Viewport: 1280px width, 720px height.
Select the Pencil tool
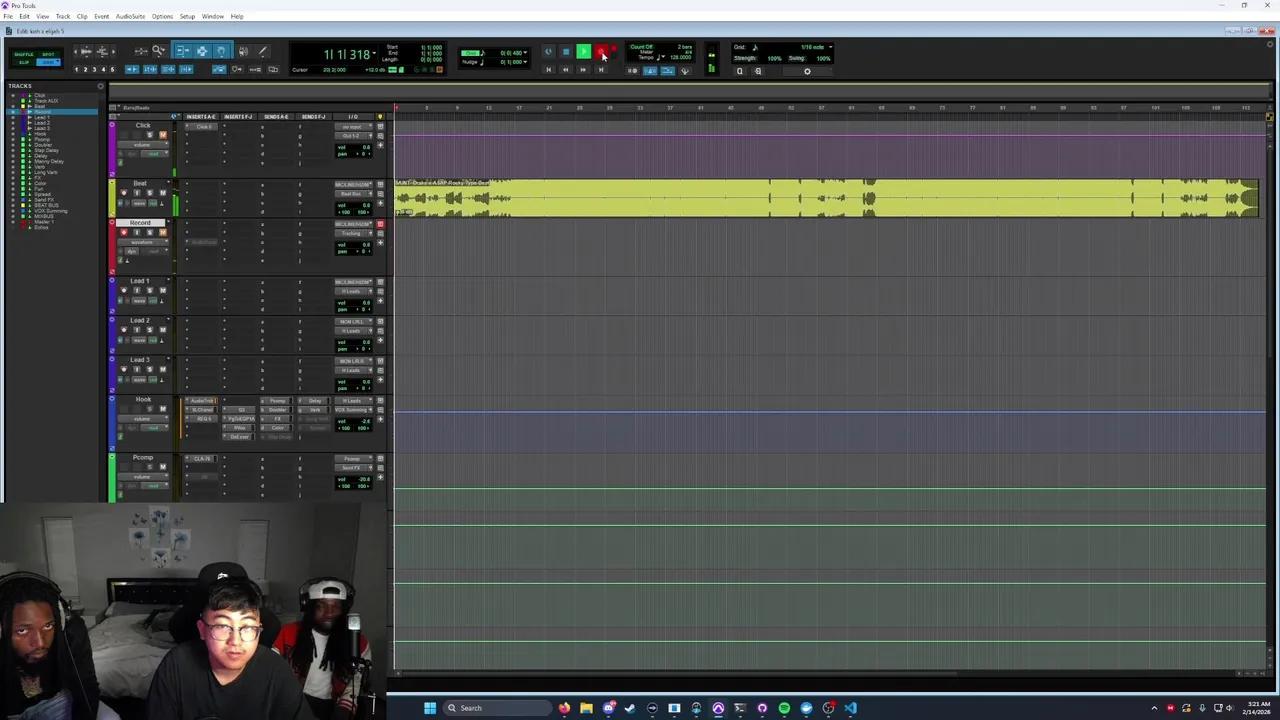click(x=262, y=51)
